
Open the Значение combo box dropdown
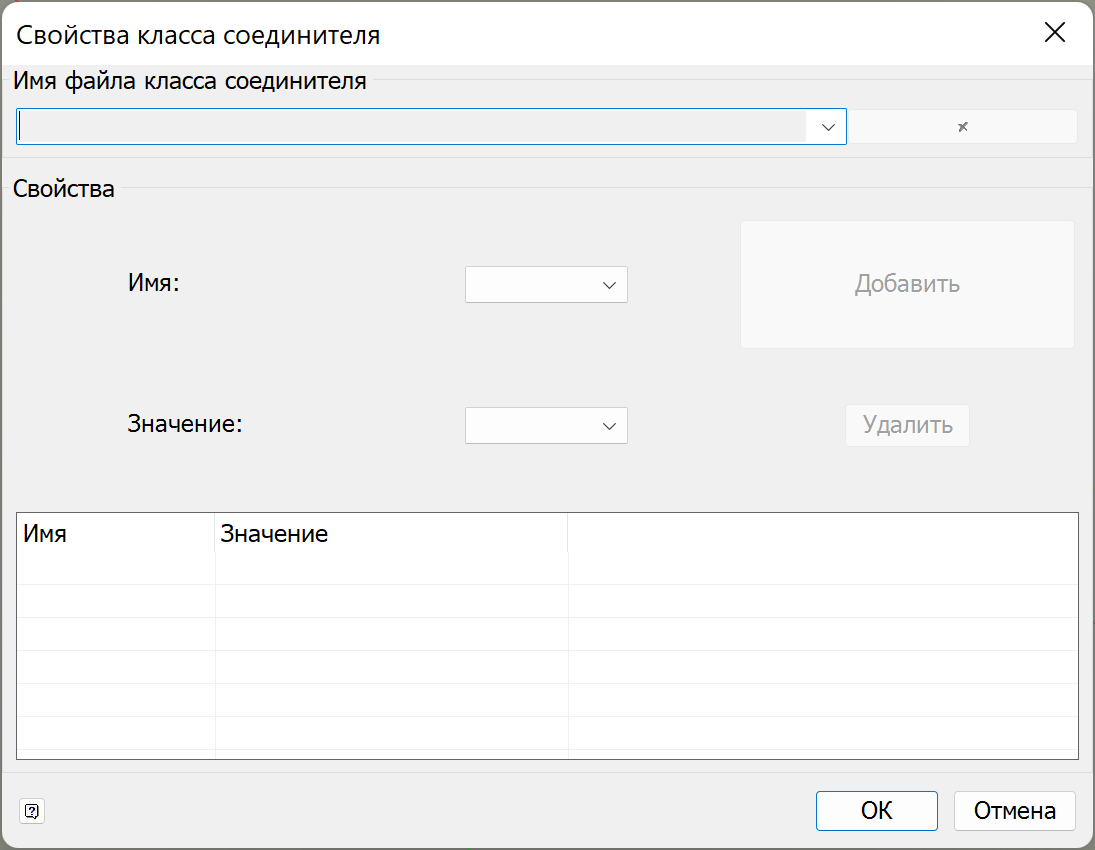(611, 425)
